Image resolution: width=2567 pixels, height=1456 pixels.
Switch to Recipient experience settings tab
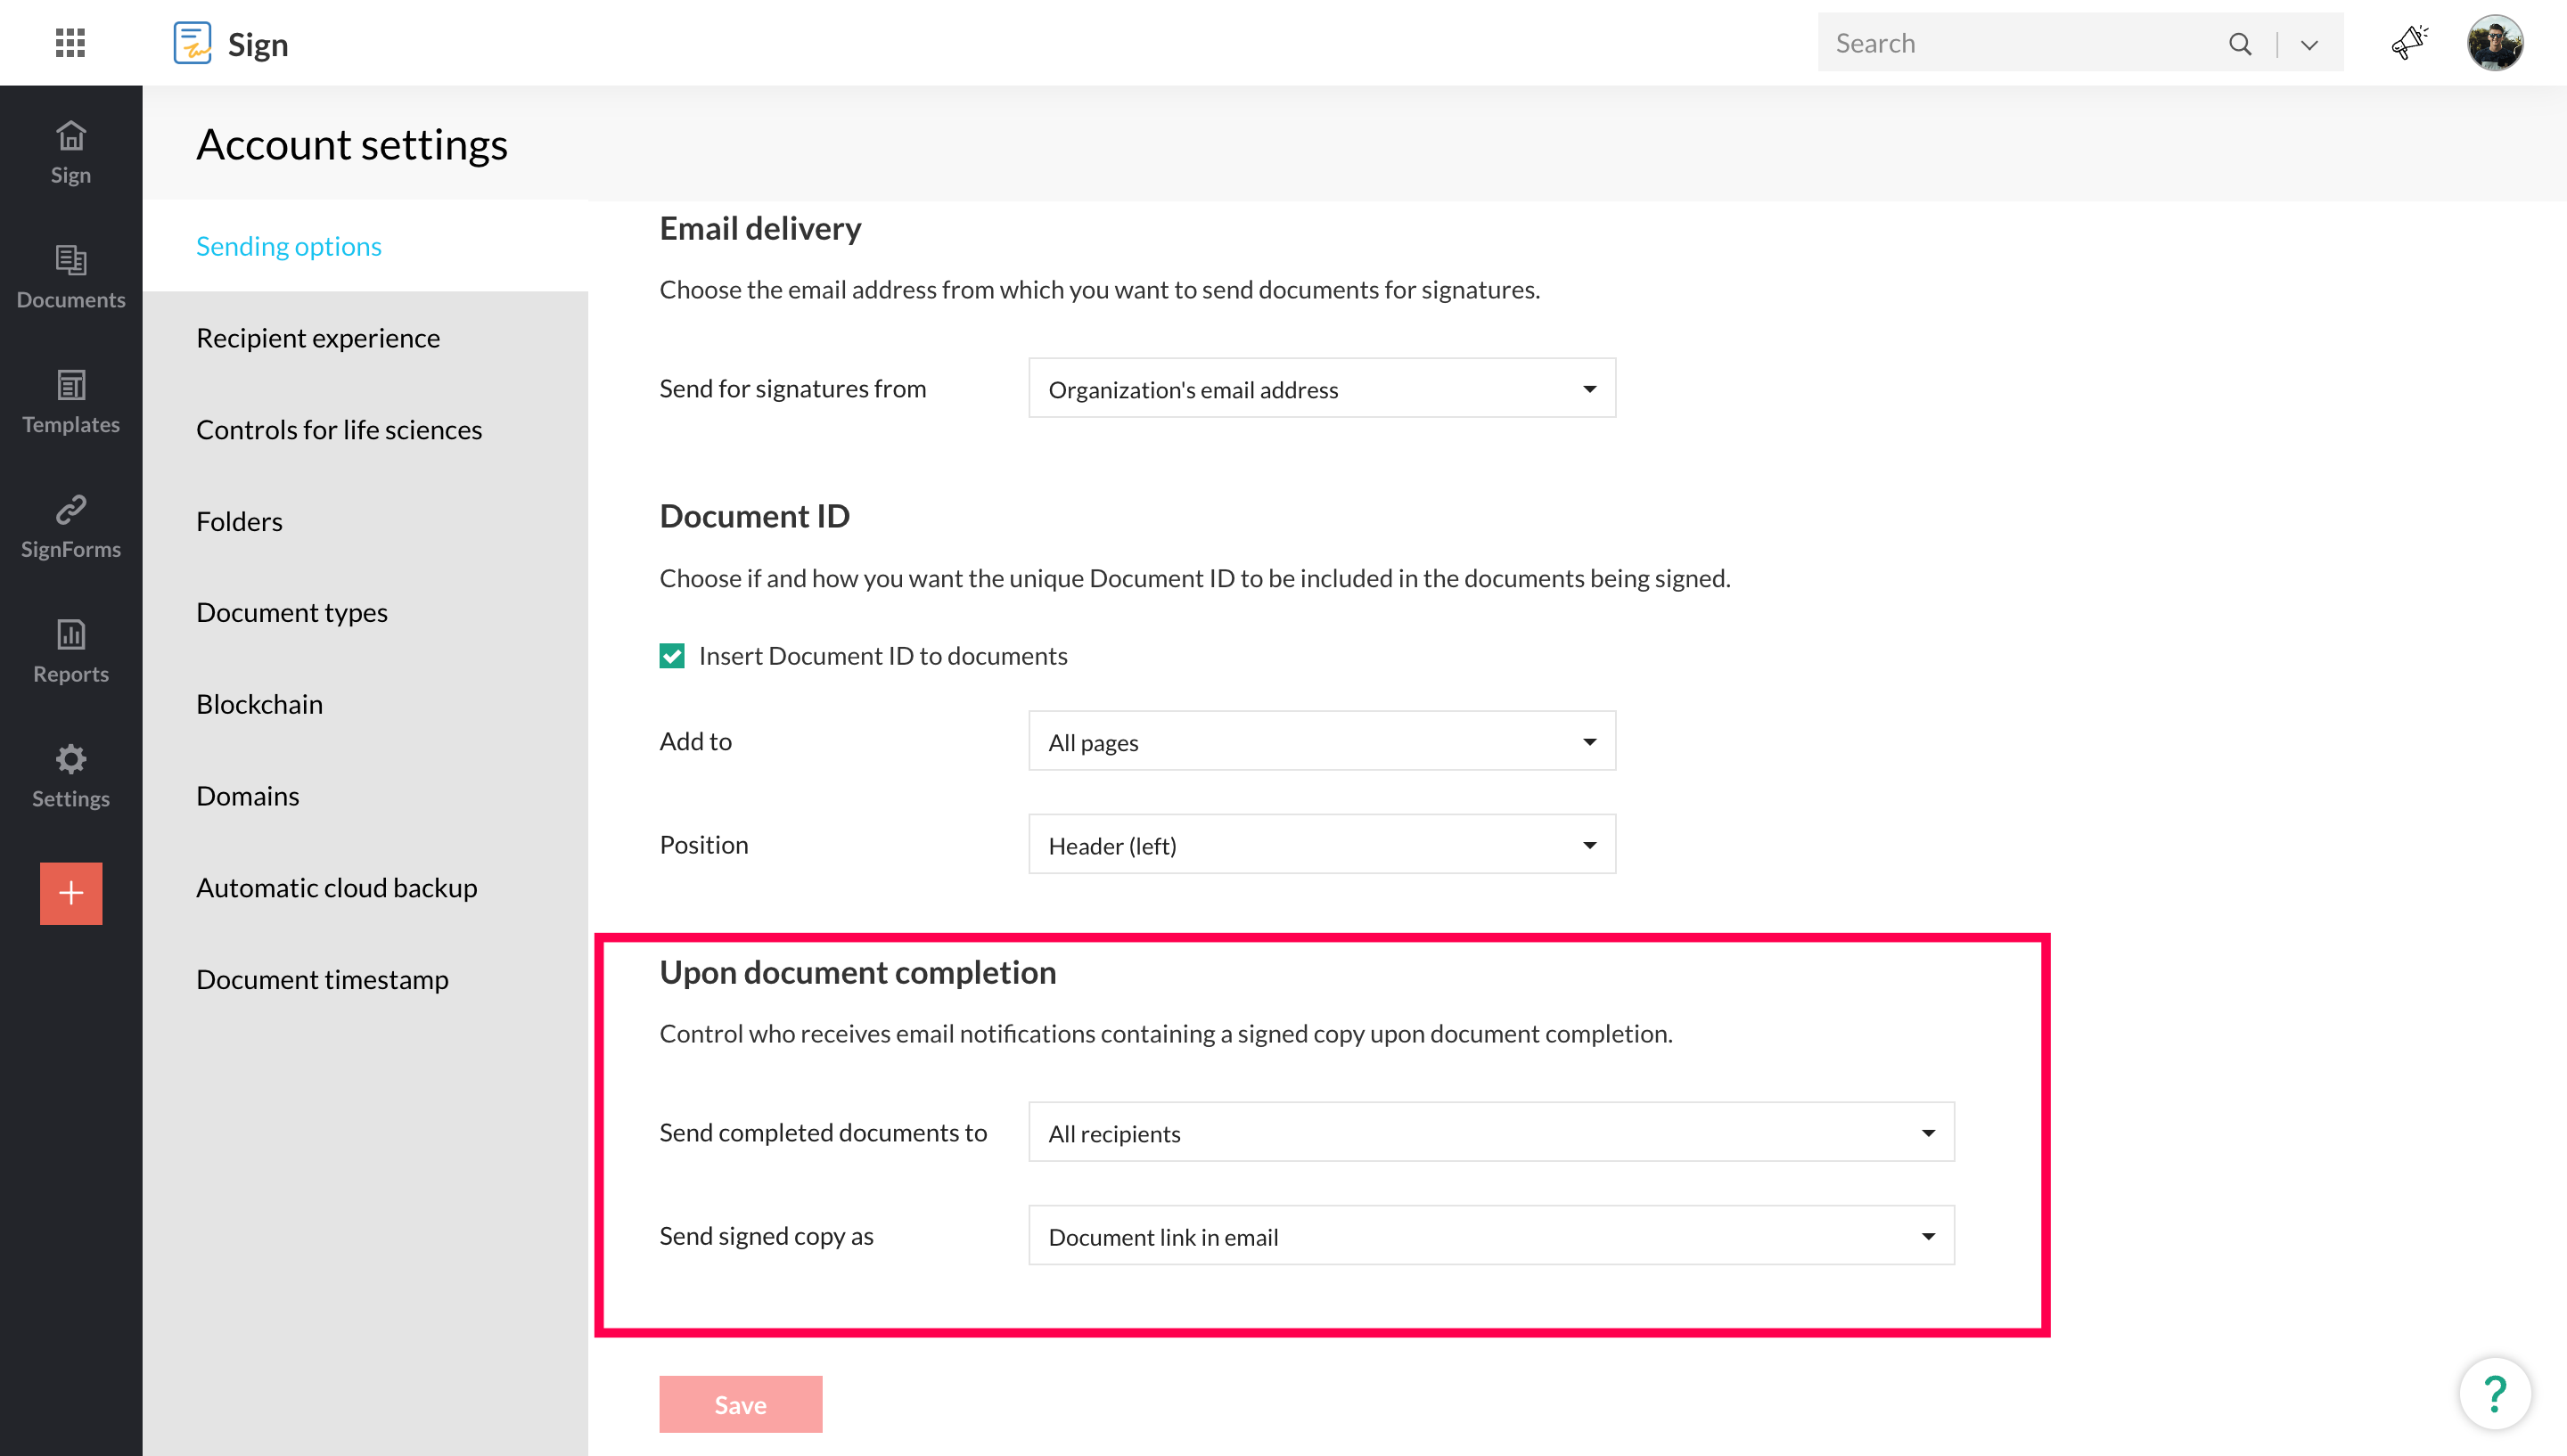(x=318, y=338)
